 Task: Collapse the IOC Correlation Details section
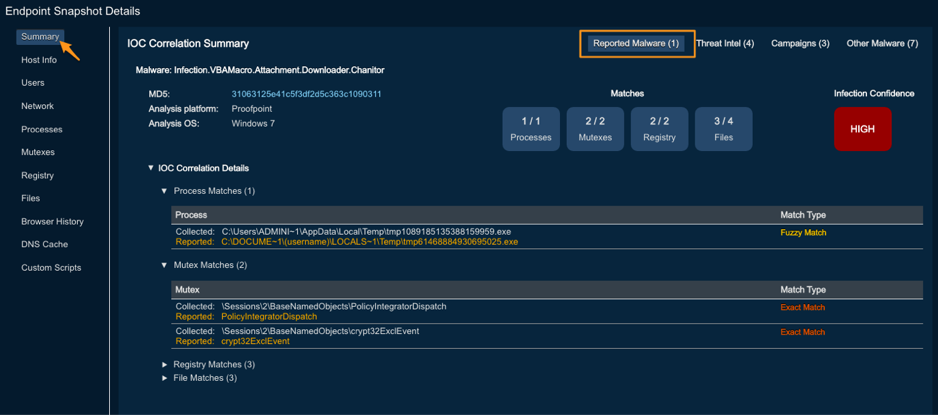tap(152, 168)
